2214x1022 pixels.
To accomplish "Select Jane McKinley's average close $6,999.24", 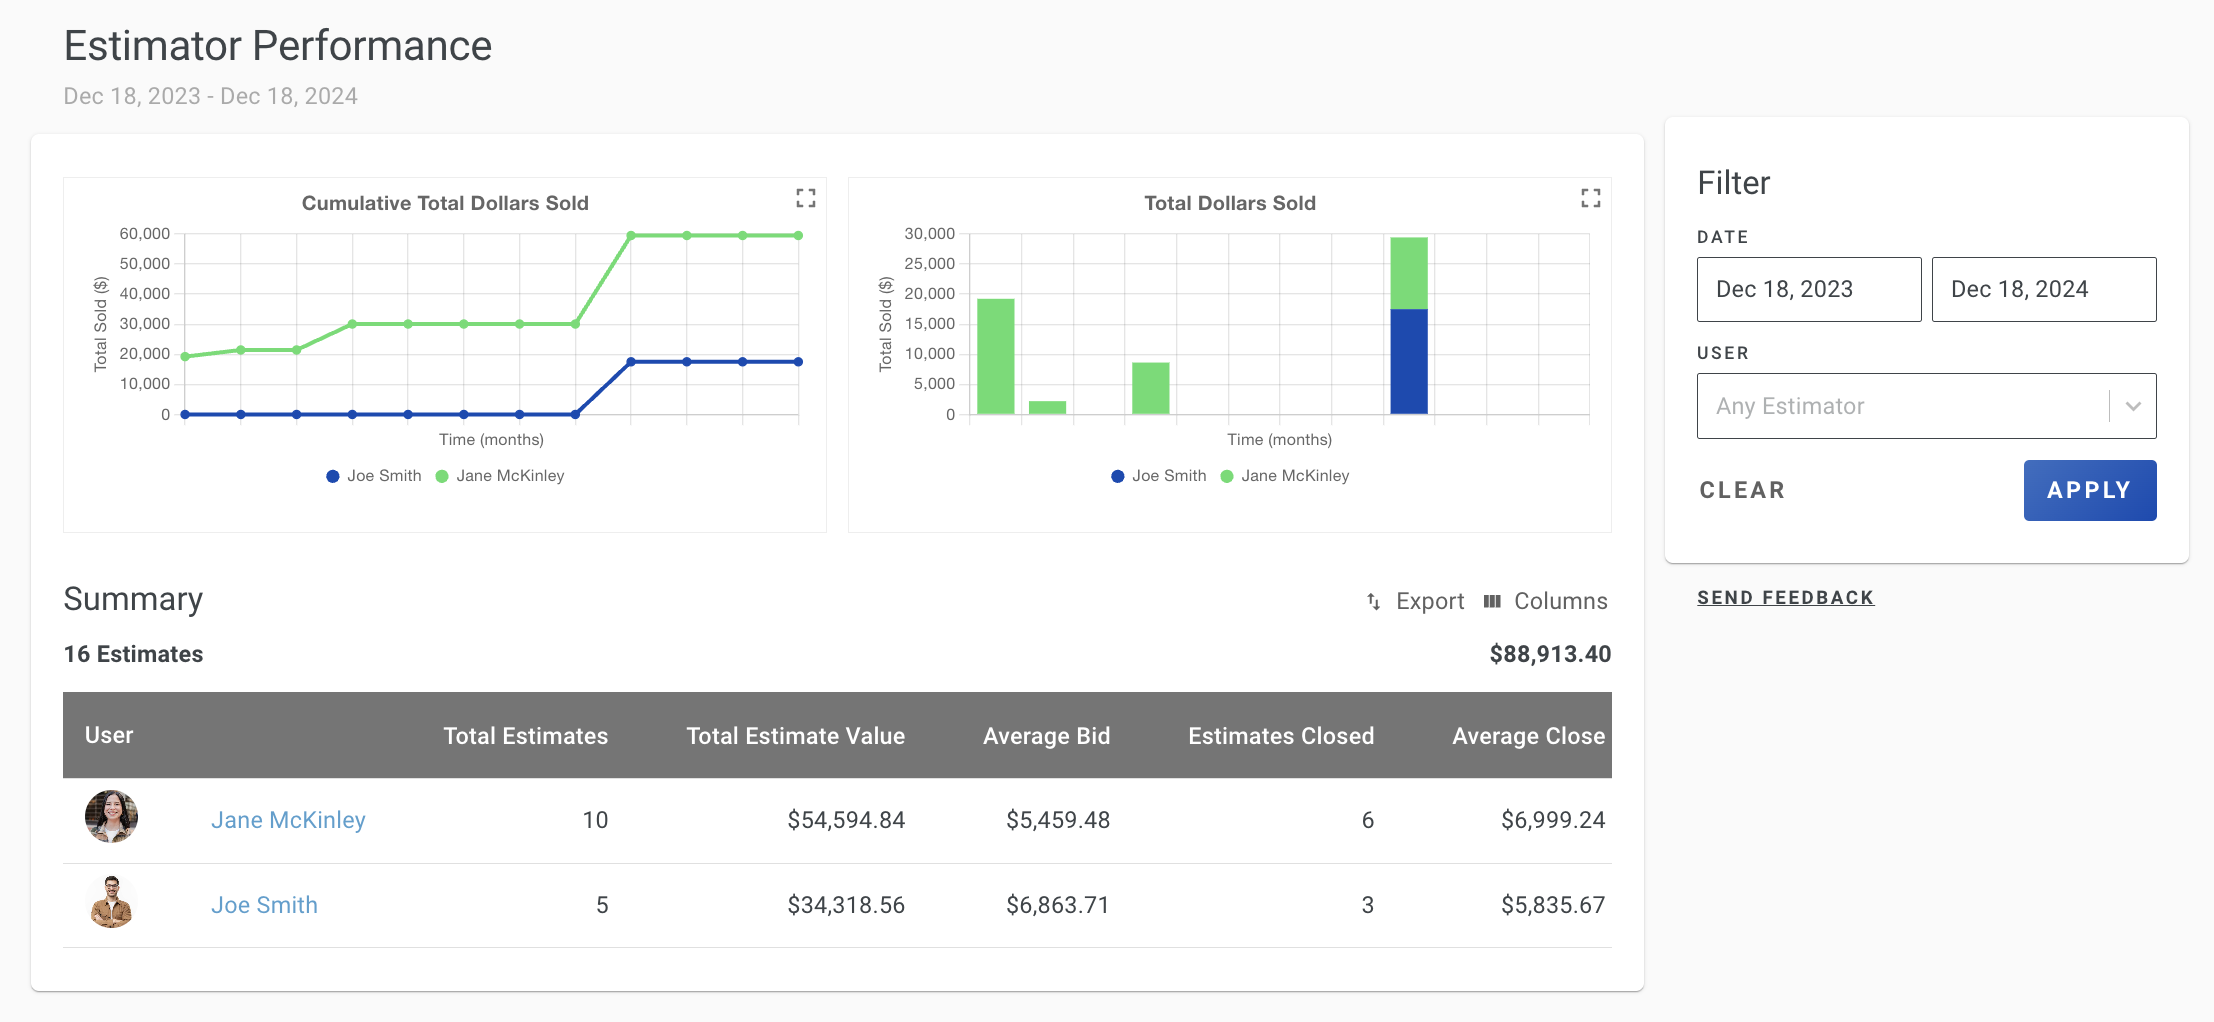I will coord(1553,820).
